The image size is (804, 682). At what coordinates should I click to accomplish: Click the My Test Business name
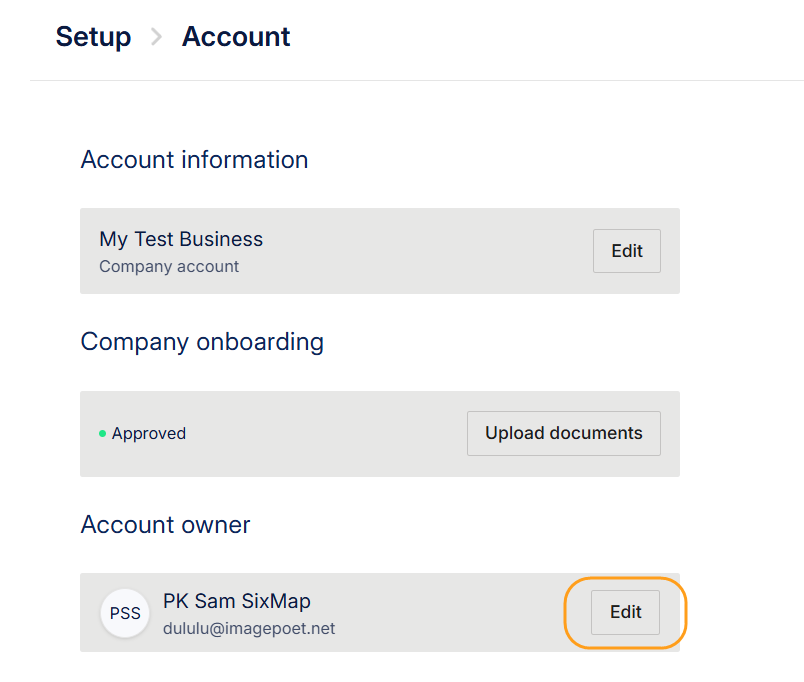point(181,239)
